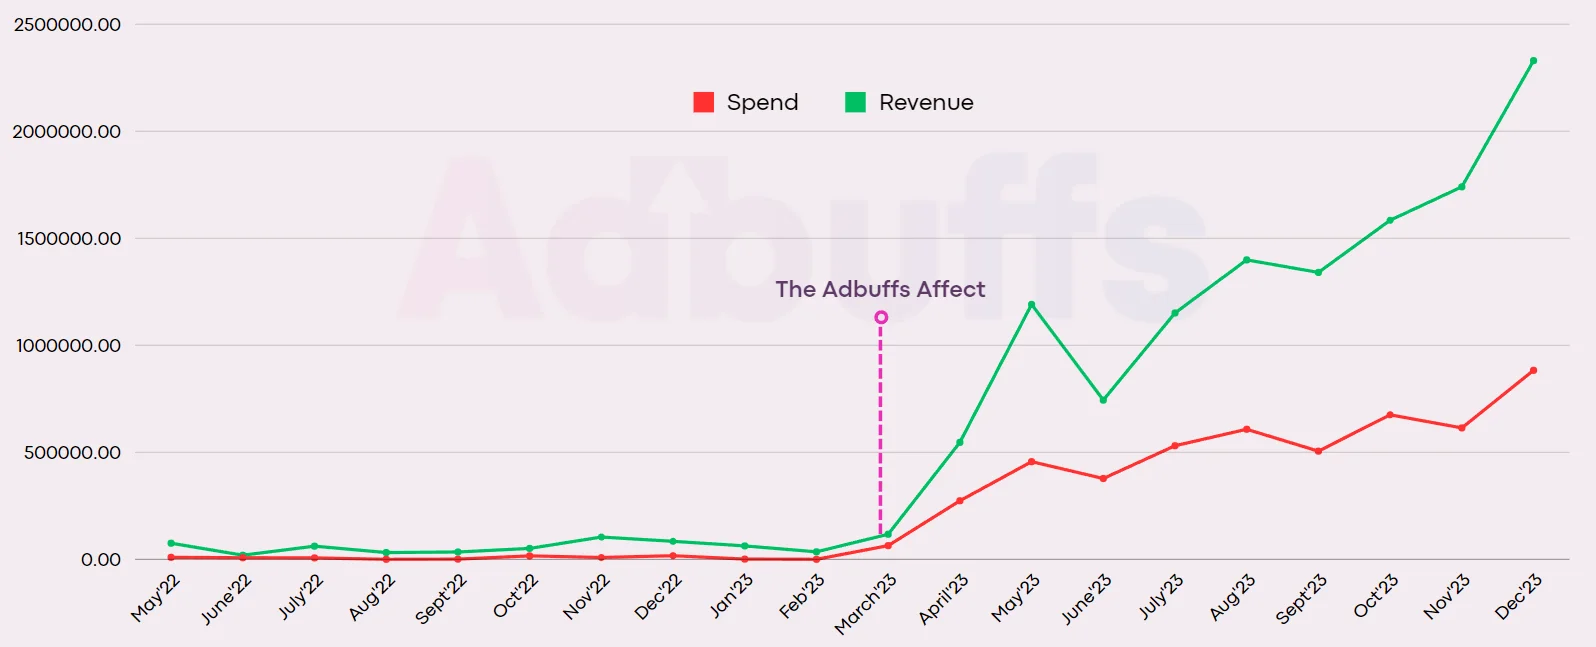The image size is (1596, 647).
Task: Click the Aug'23 revenue data point
Action: 1246,260
